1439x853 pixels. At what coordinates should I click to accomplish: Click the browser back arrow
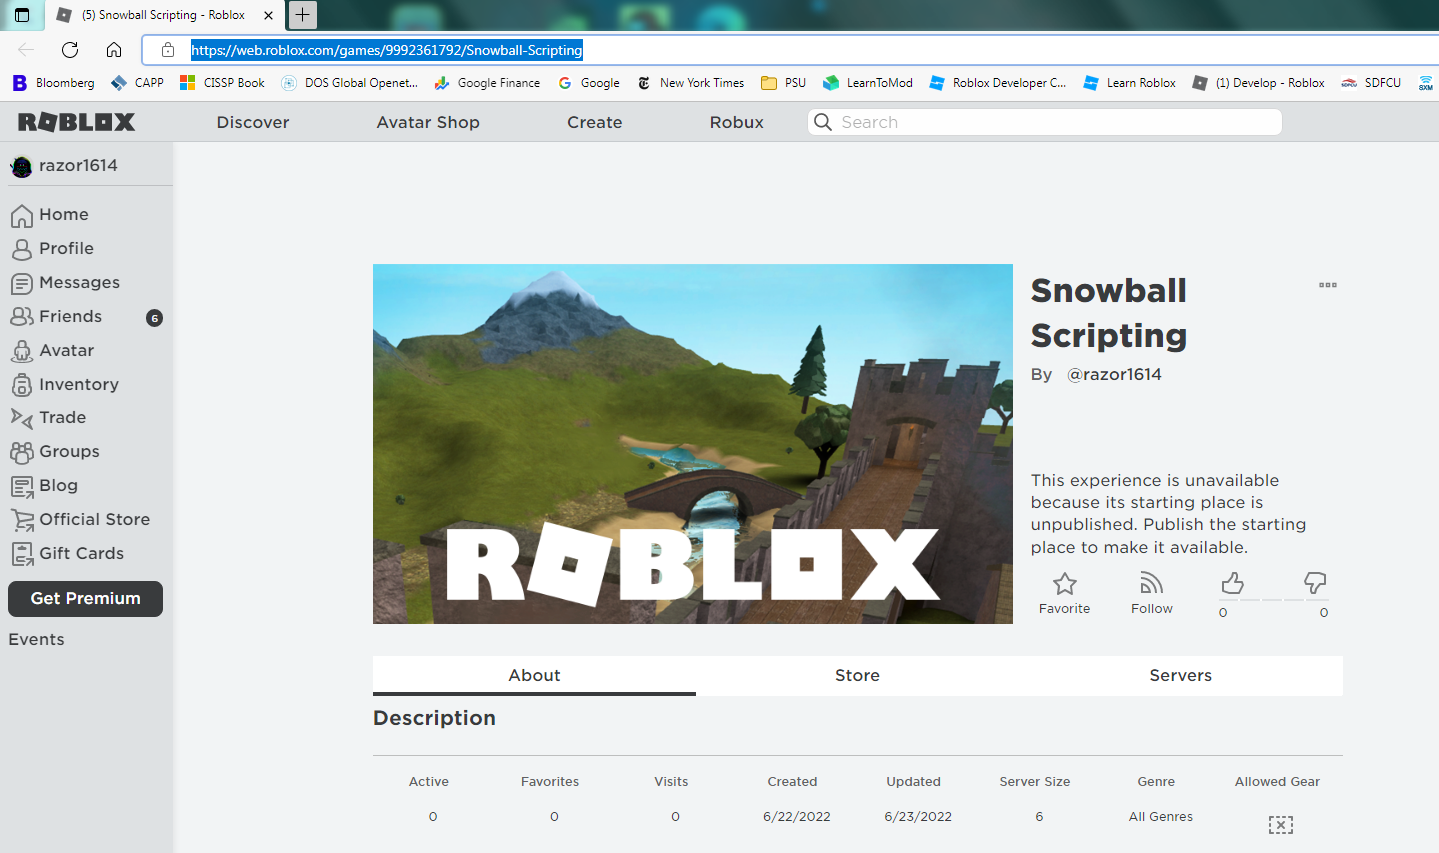click(x=26, y=50)
